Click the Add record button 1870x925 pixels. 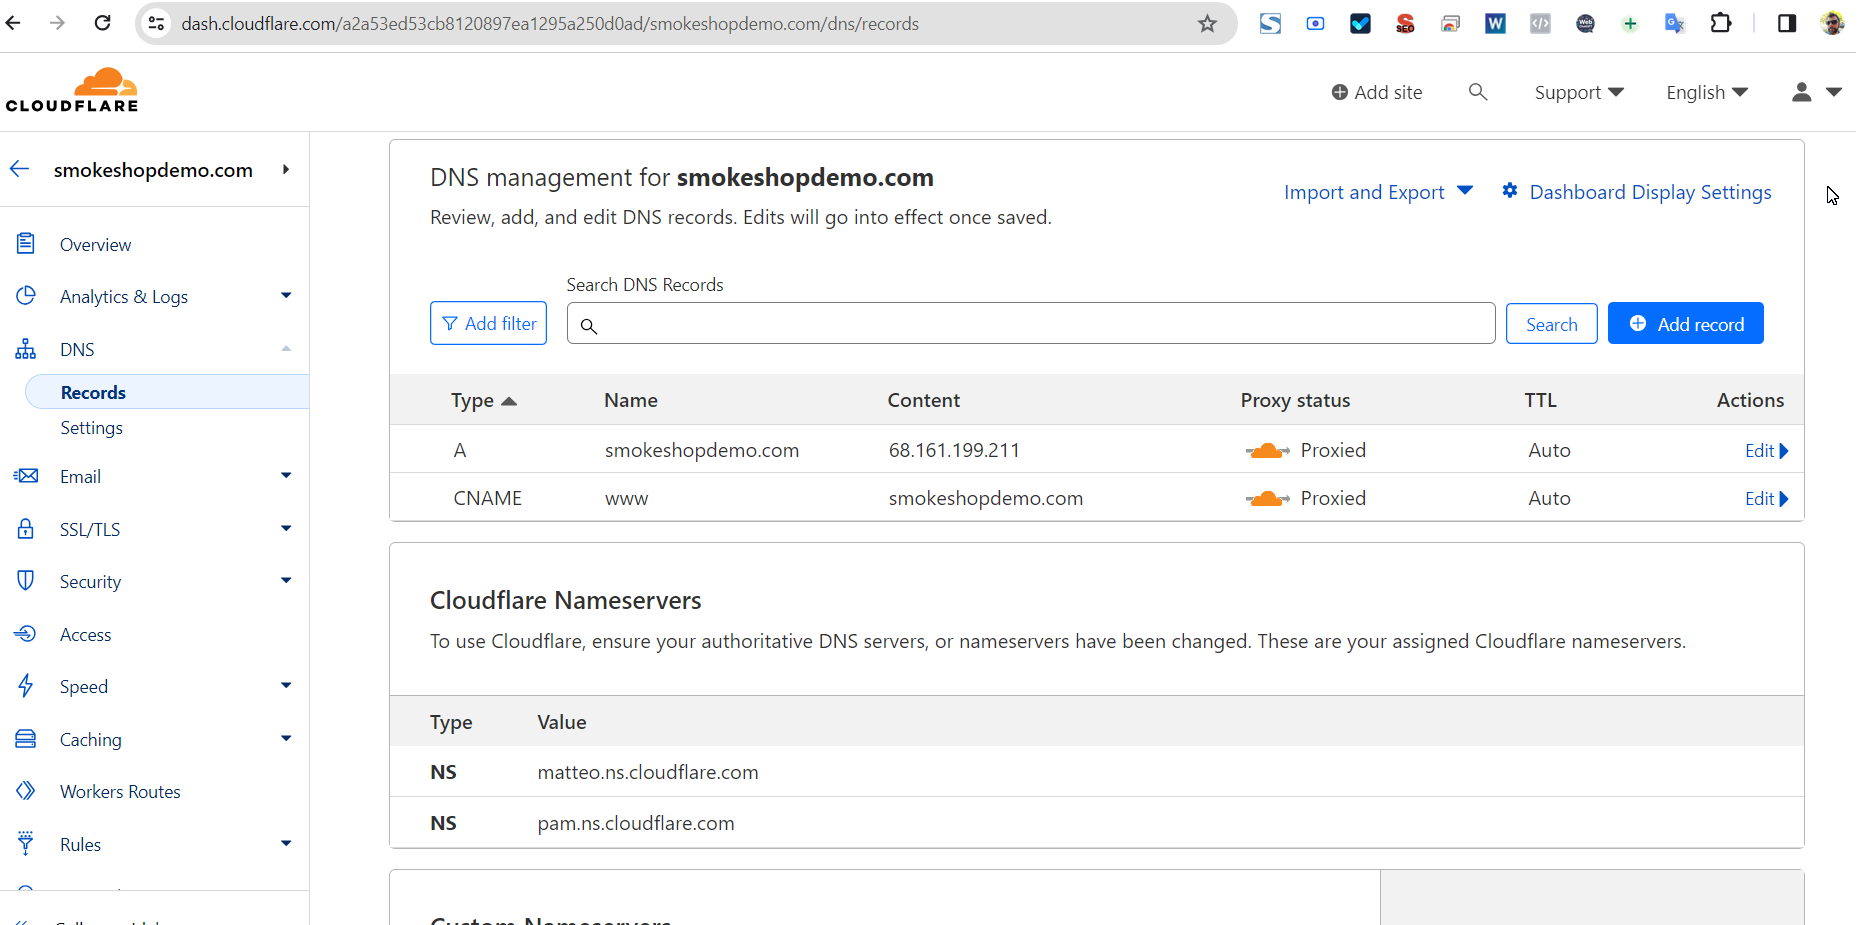click(x=1685, y=324)
